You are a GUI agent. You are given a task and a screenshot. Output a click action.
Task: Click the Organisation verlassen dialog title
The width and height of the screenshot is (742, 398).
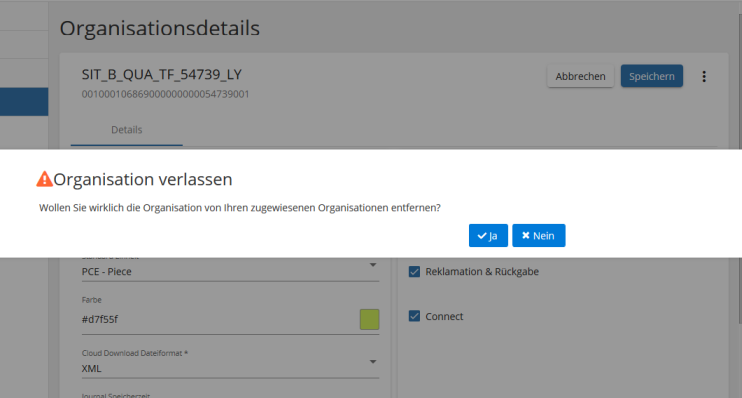click(x=143, y=179)
